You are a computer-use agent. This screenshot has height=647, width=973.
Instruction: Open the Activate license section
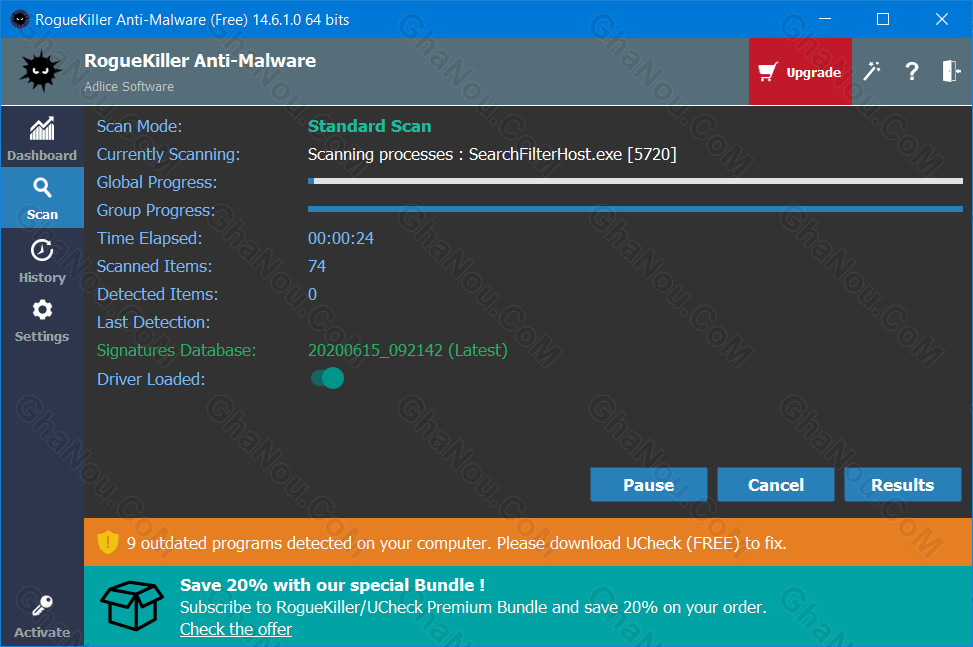click(42, 617)
